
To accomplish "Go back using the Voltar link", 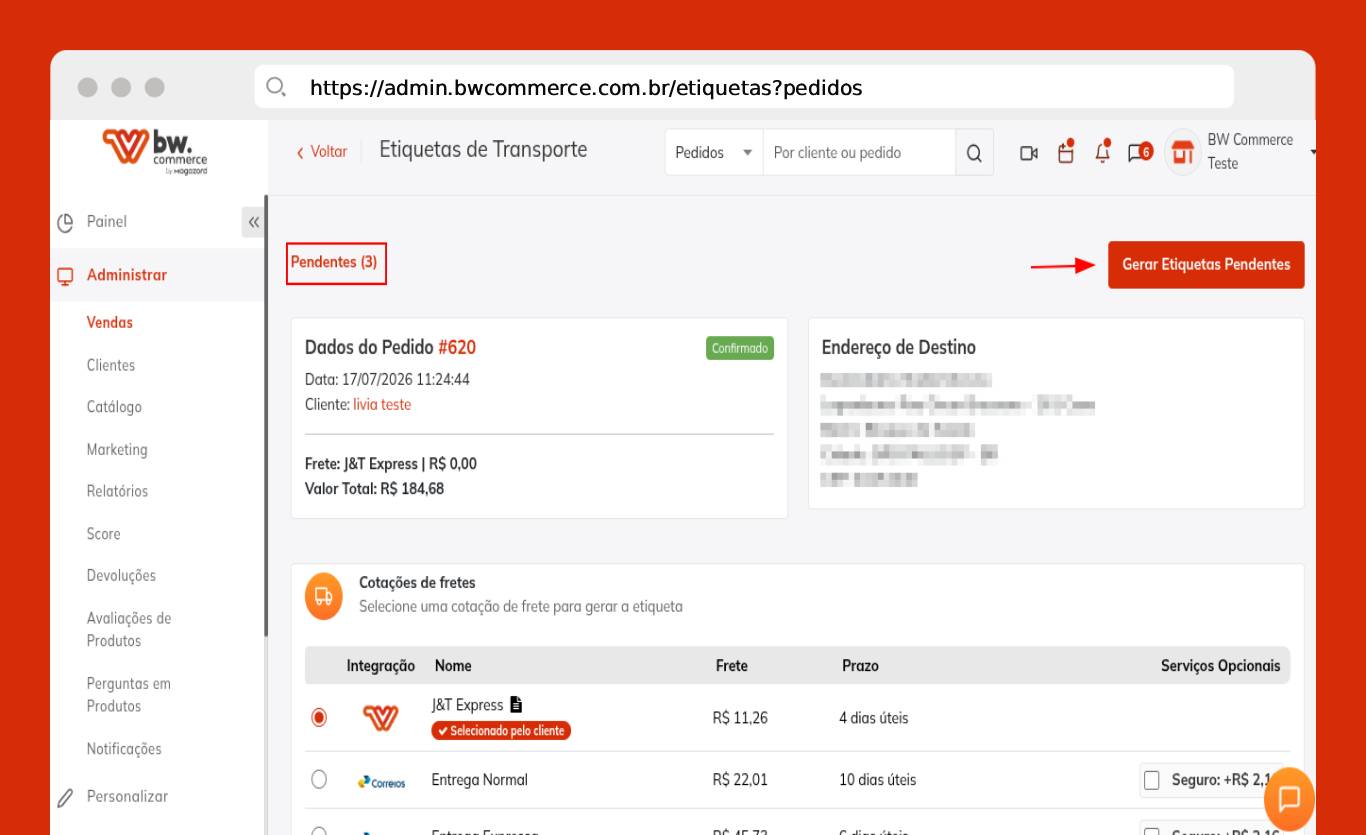I will (322, 152).
